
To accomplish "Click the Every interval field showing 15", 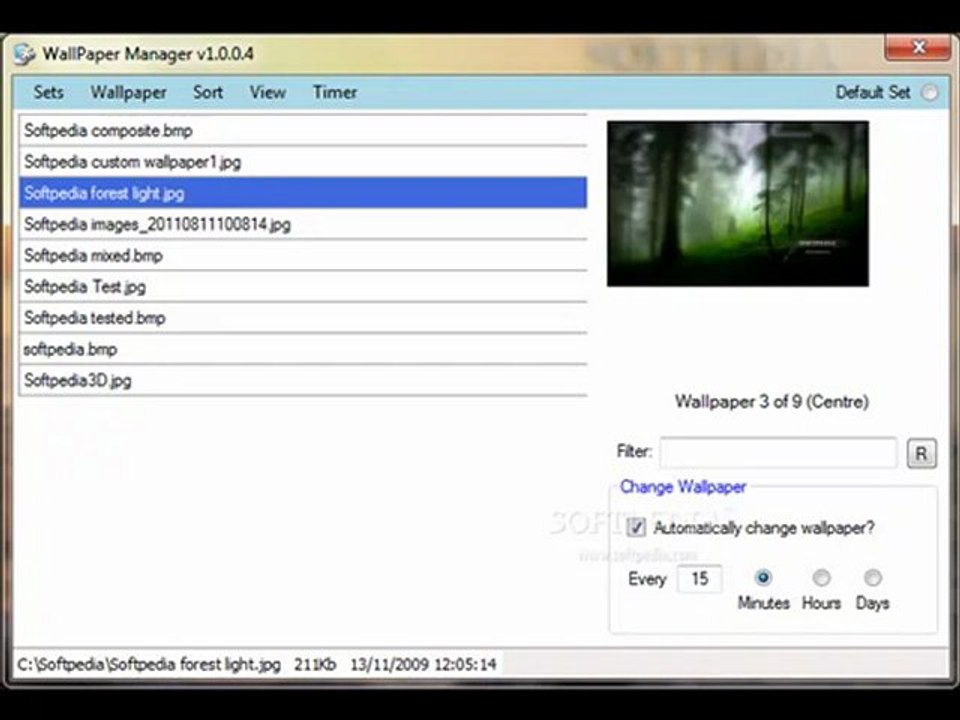I will tap(700, 579).
